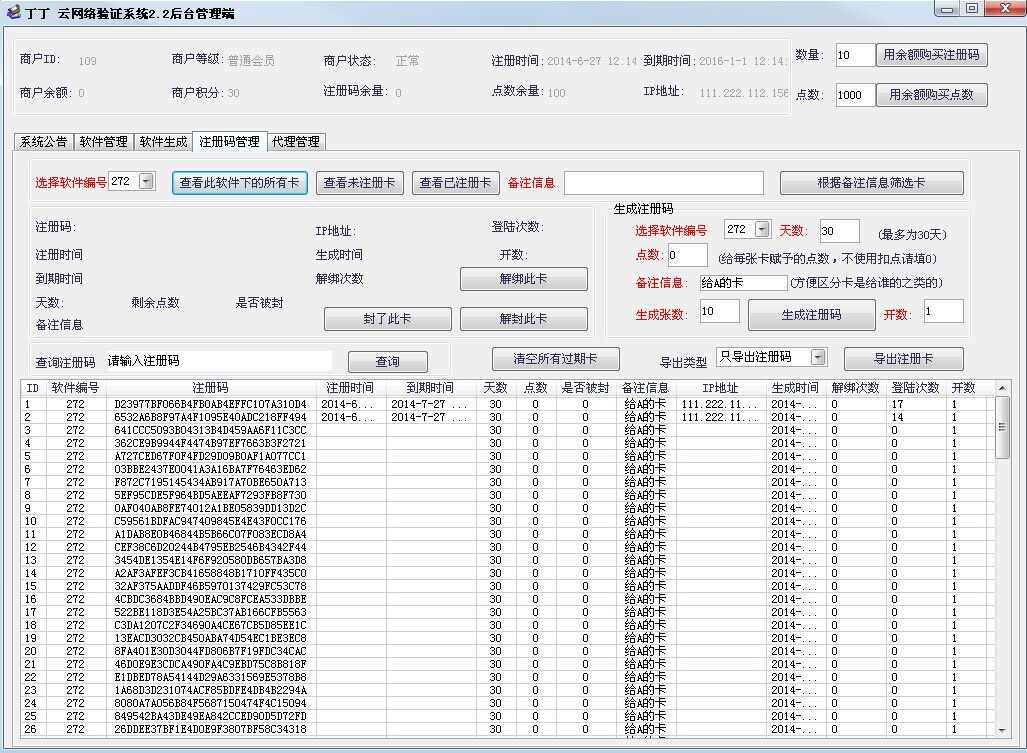Viewport: 1027px width, 753px height.
Task: Select code D23977BF066B4FB0AB4EFFC107A310D4
Action: tap(210, 404)
